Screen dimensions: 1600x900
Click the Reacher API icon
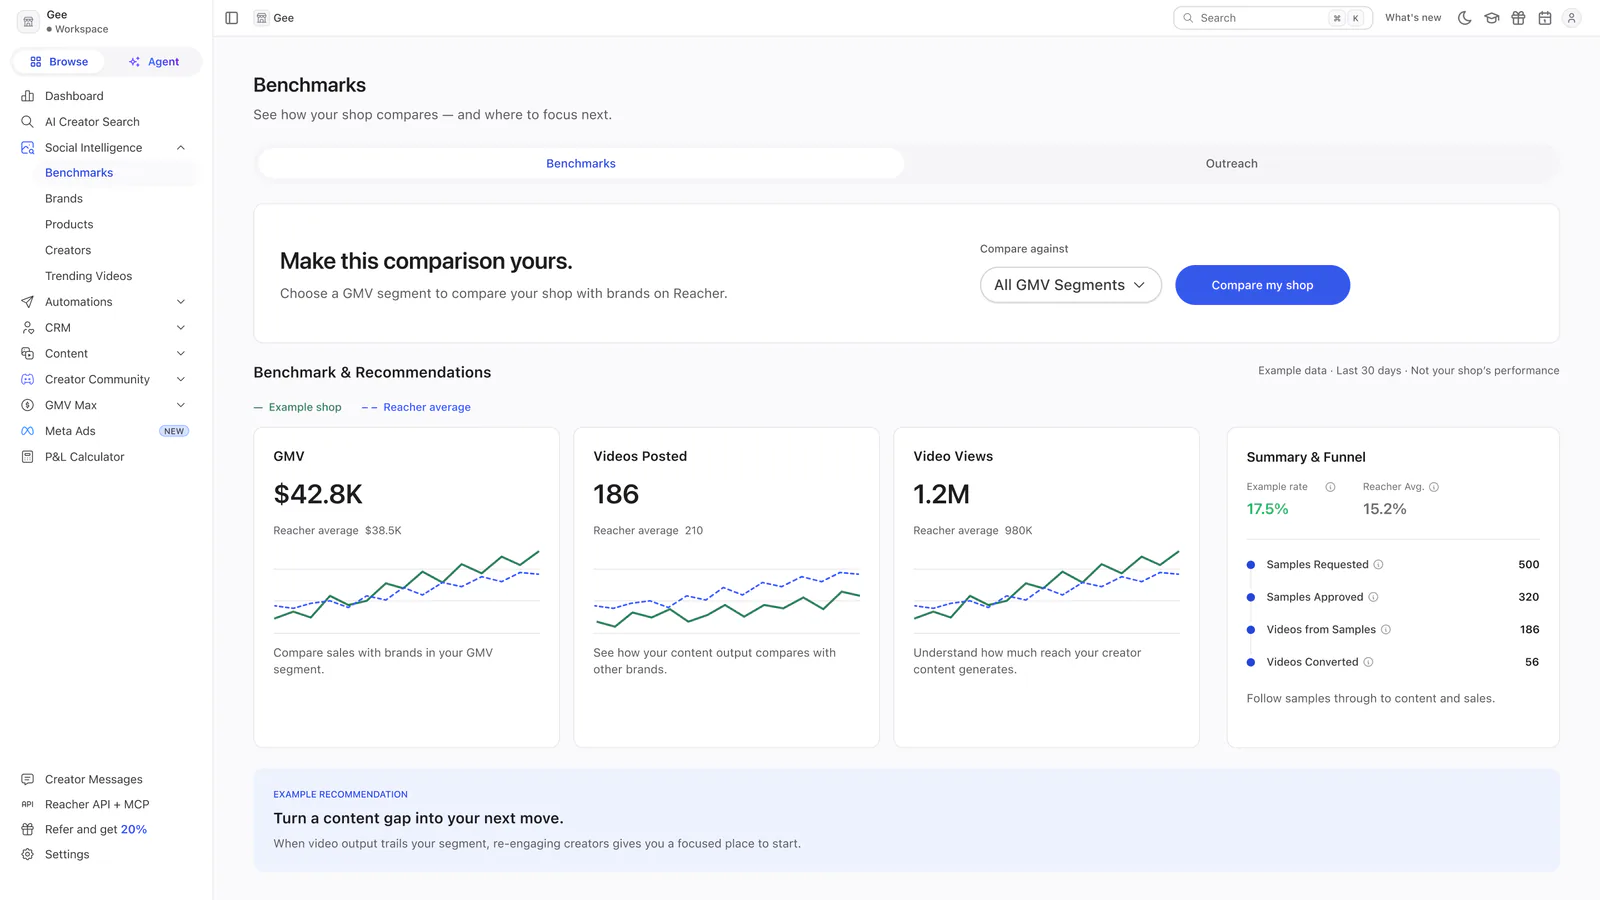point(28,804)
